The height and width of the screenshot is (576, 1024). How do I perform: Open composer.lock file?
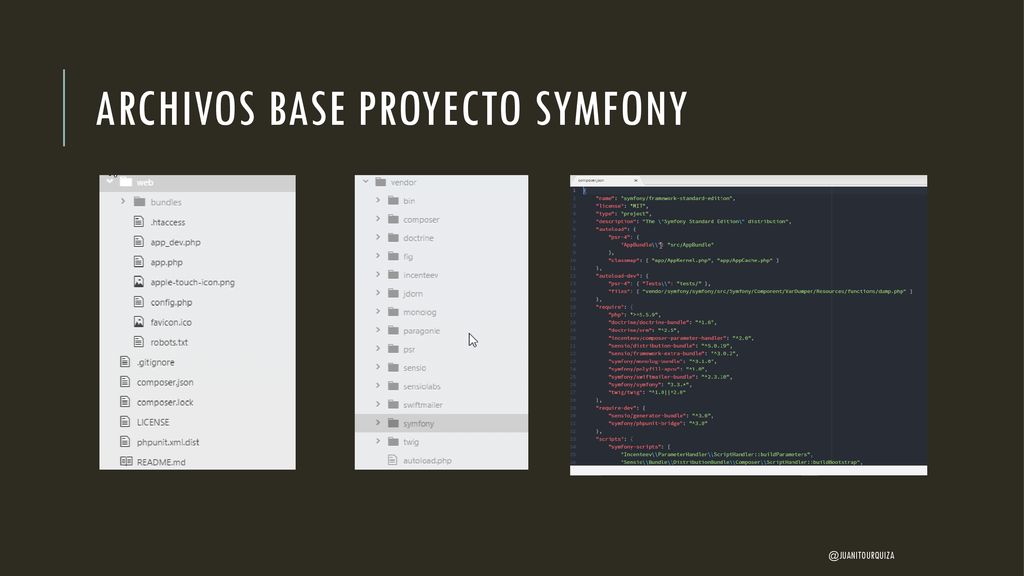pos(165,402)
